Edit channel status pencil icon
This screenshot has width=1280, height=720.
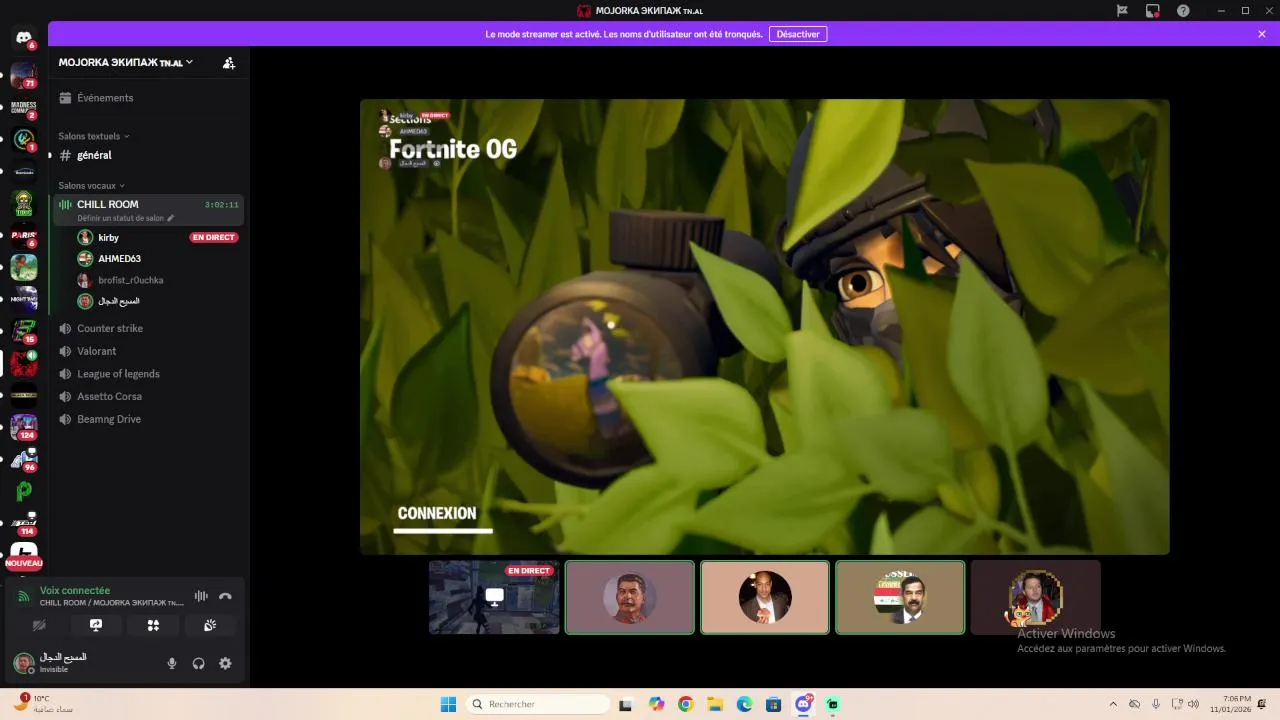click(x=170, y=218)
